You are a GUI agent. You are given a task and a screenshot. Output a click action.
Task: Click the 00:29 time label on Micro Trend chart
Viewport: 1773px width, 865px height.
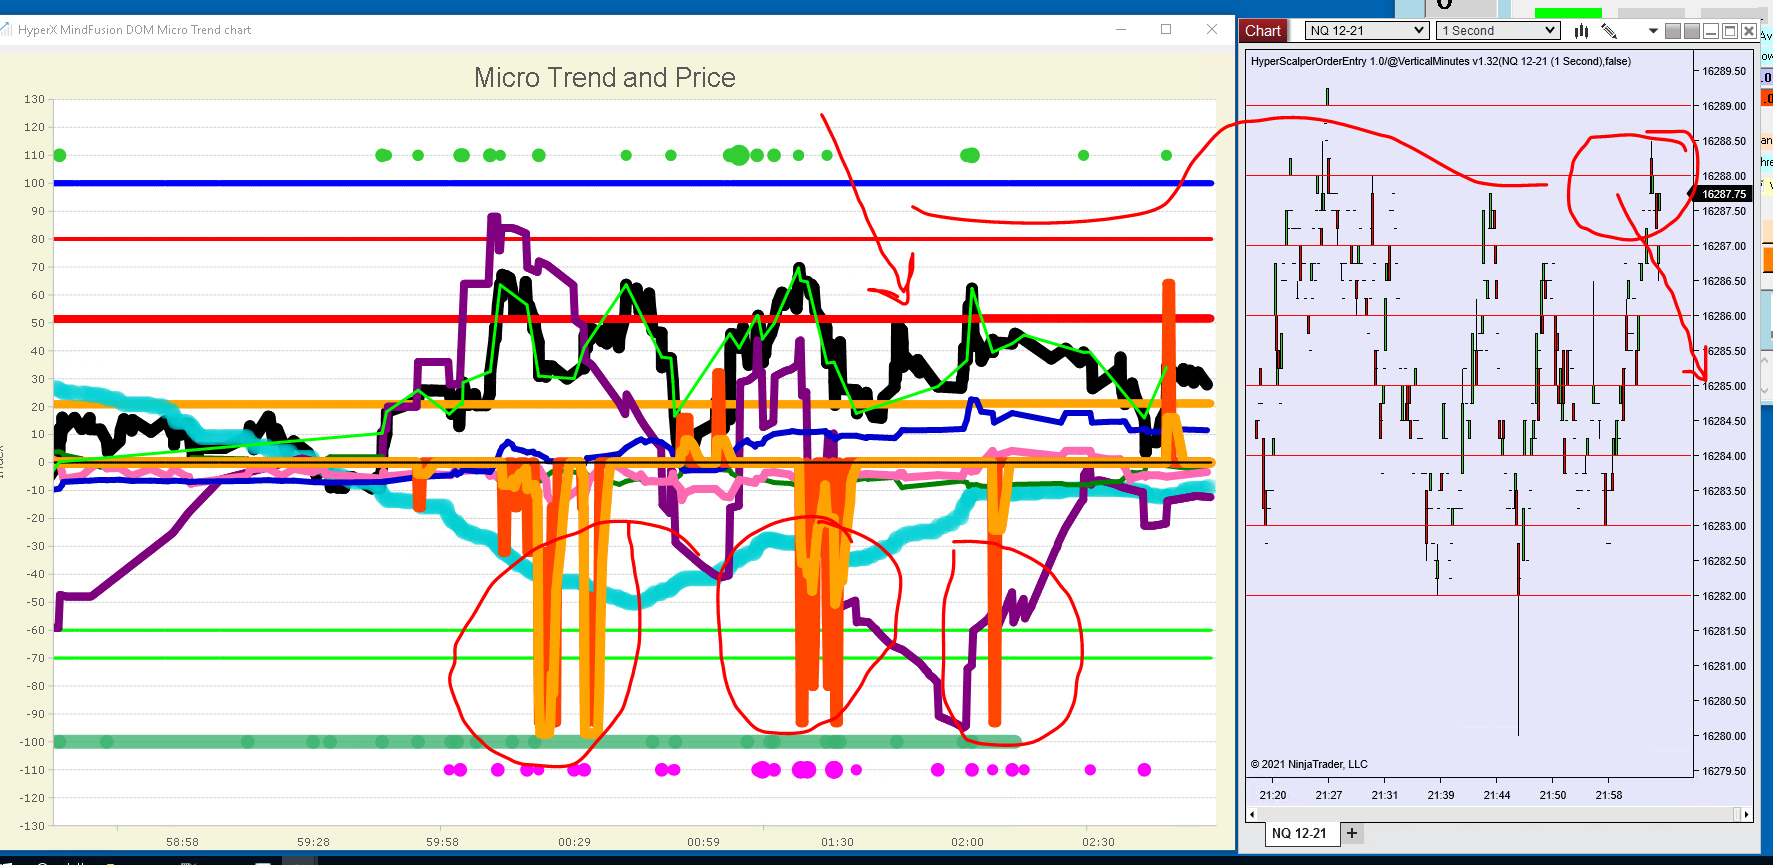(574, 842)
